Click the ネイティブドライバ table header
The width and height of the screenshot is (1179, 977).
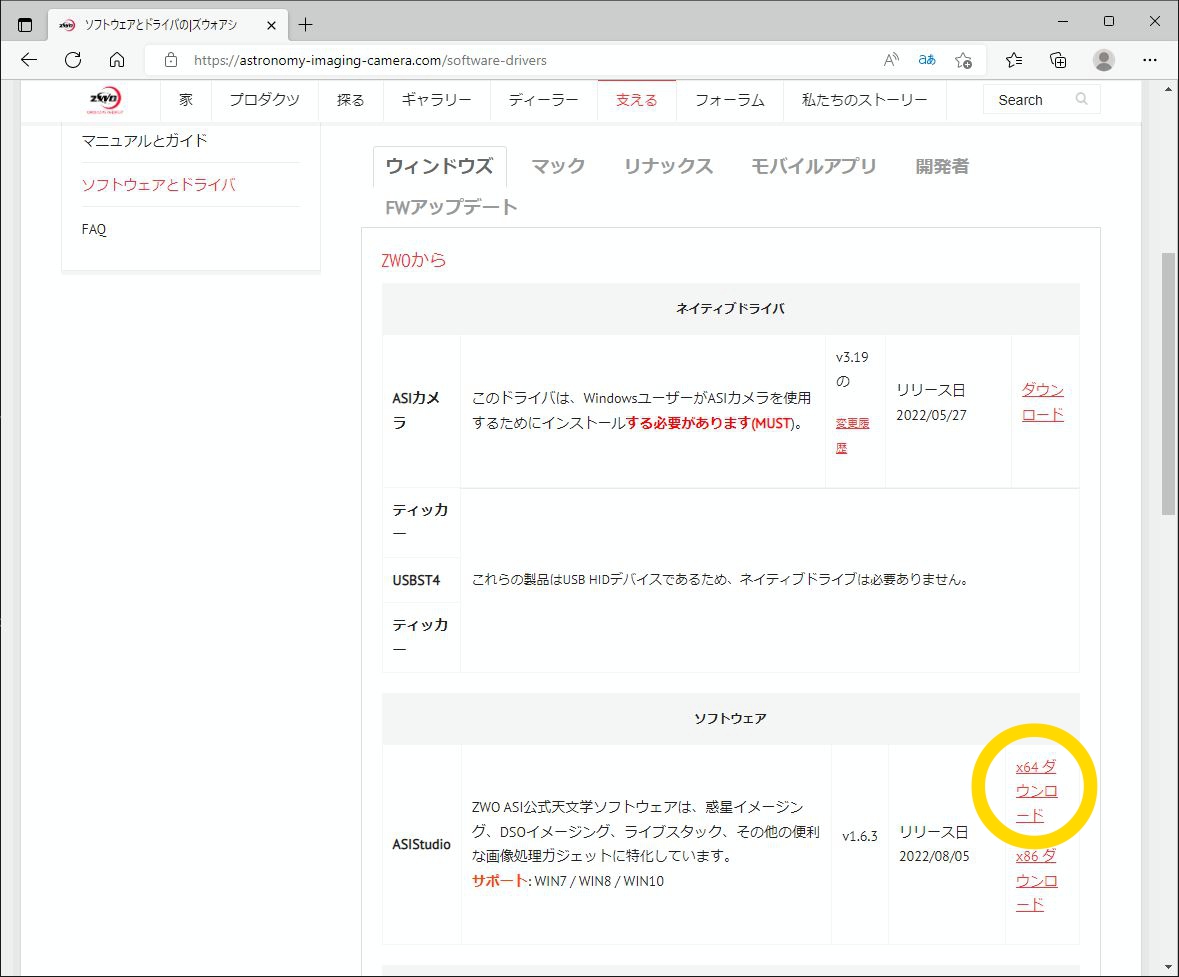pos(730,308)
